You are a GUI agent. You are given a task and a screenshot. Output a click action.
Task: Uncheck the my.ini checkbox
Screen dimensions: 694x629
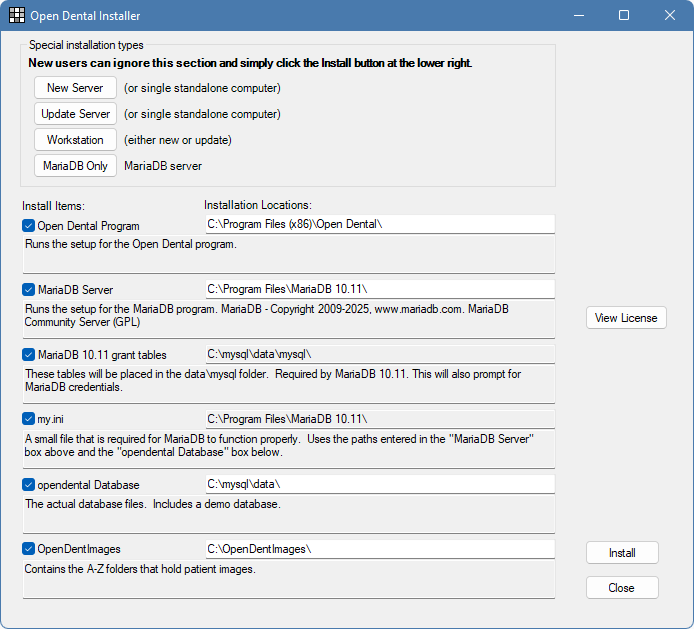pos(28,419)
